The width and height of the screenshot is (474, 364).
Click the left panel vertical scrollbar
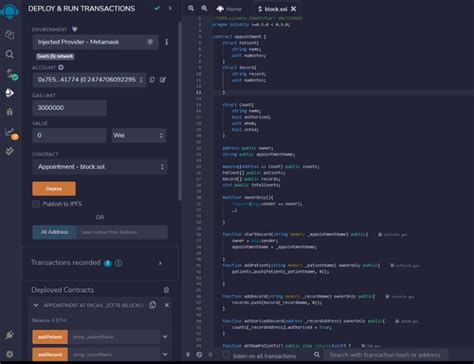180,112
